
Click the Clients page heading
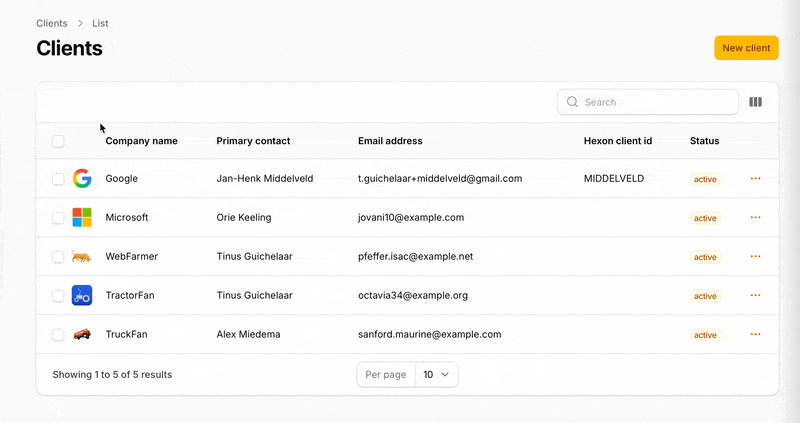pos(69,48)
